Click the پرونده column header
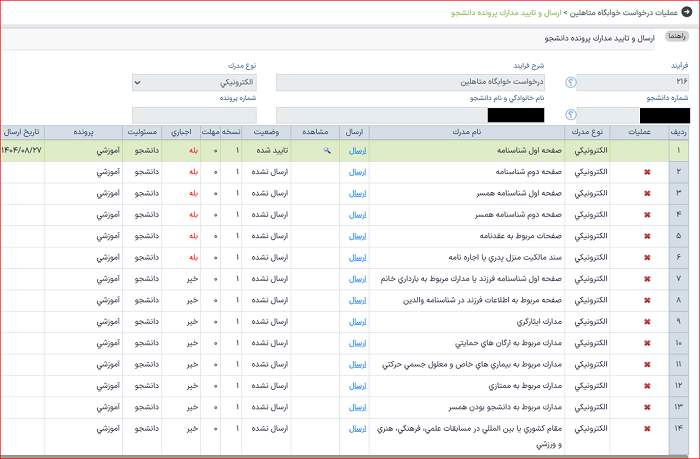Viewport: 700px width, 459px height. 83,132
